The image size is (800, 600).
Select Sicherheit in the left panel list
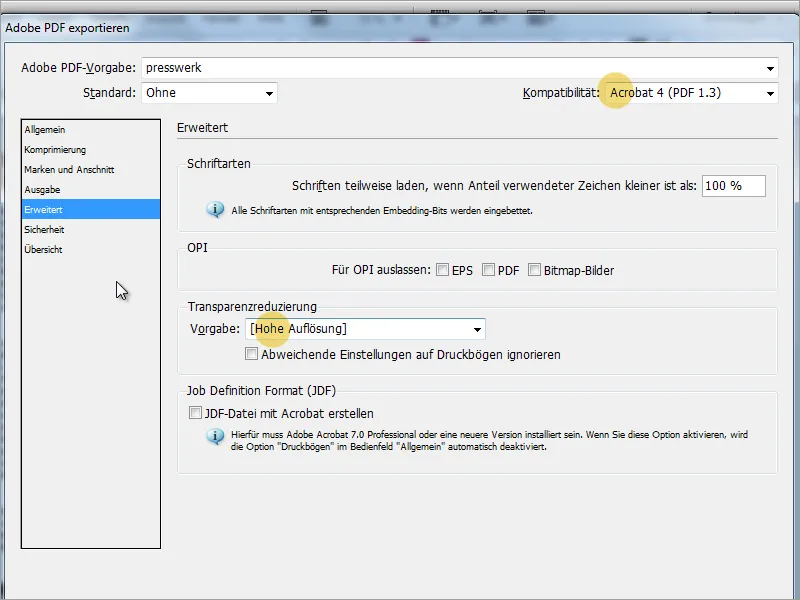[91, 230]
